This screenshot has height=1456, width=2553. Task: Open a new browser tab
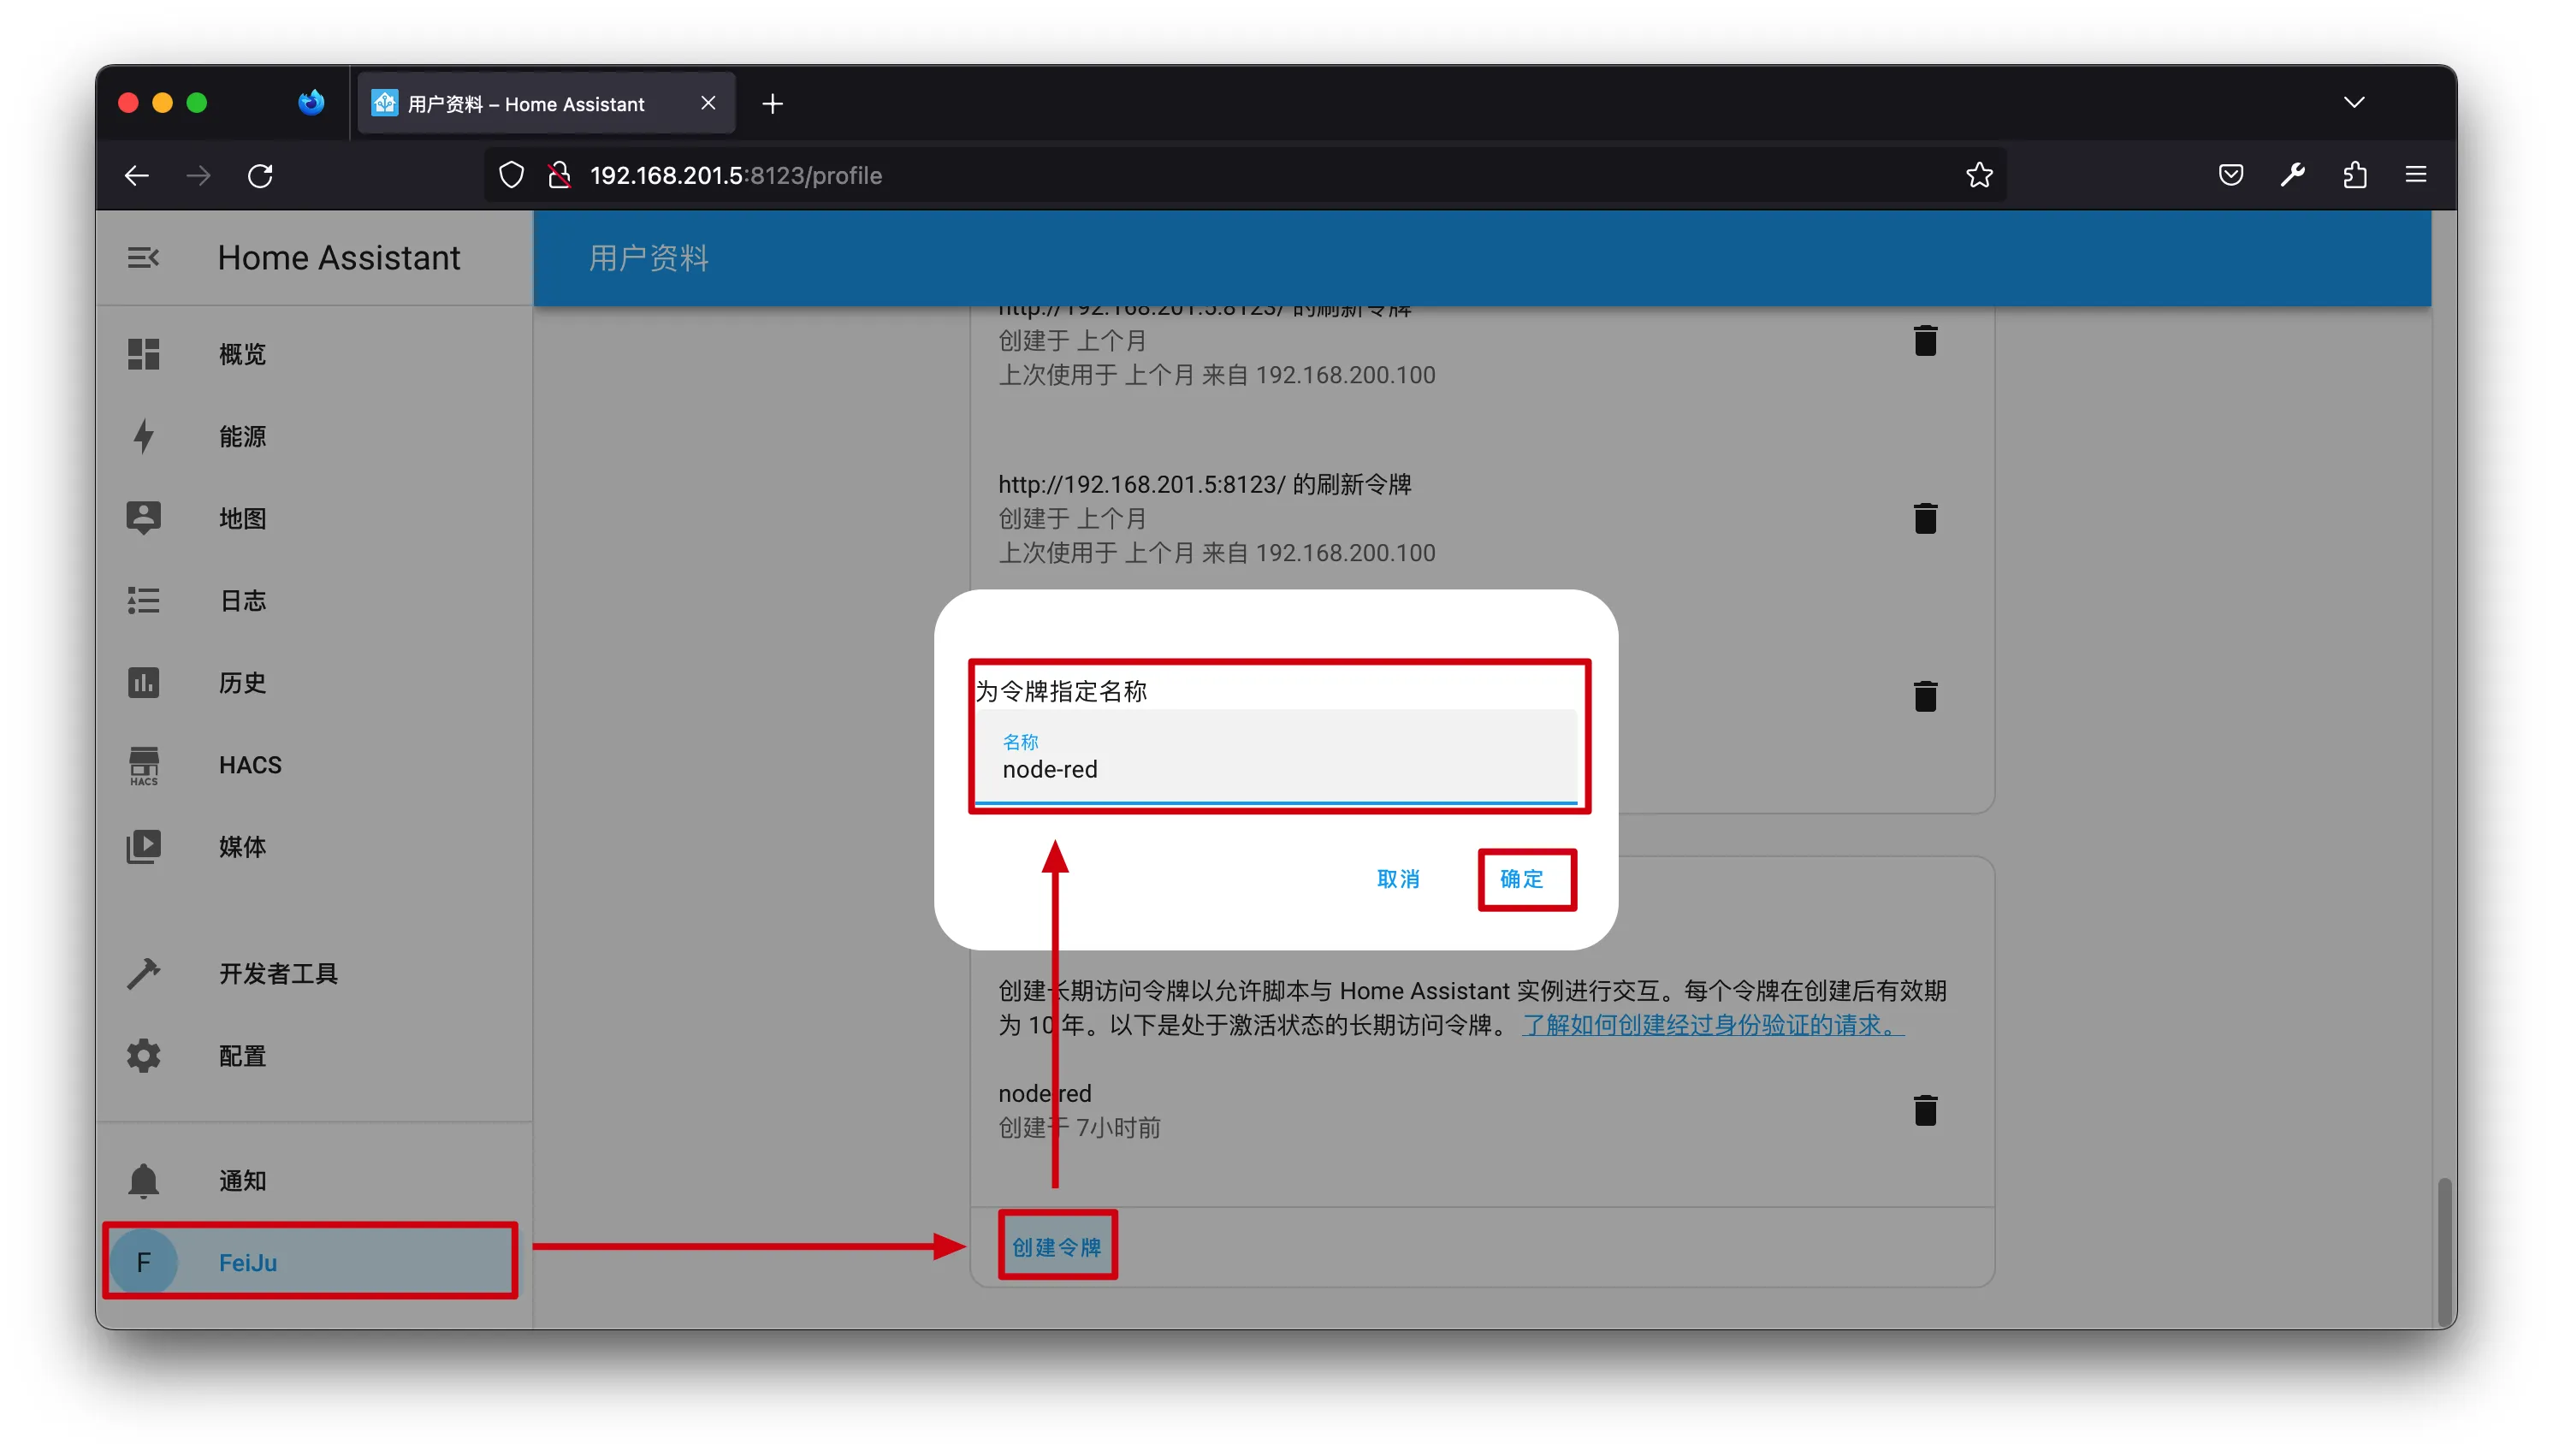pyautogui.click(x=772, y=103)
